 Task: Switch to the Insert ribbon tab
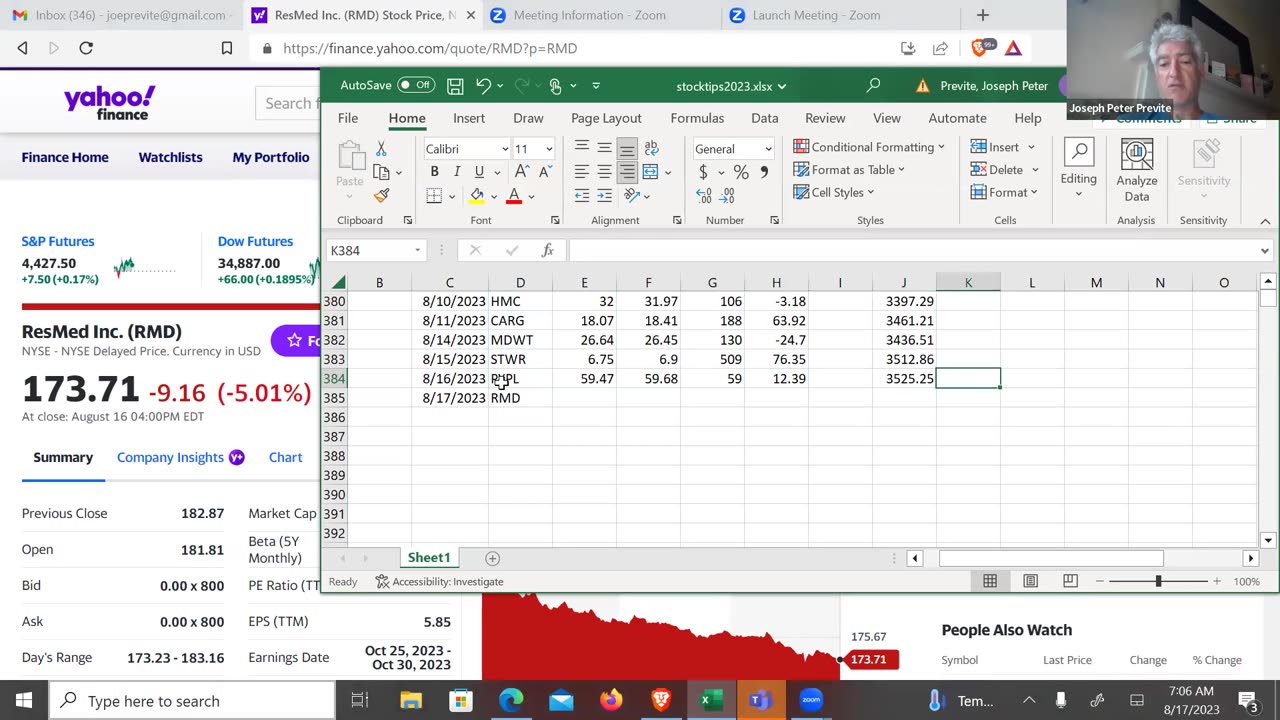coord(468,118)
